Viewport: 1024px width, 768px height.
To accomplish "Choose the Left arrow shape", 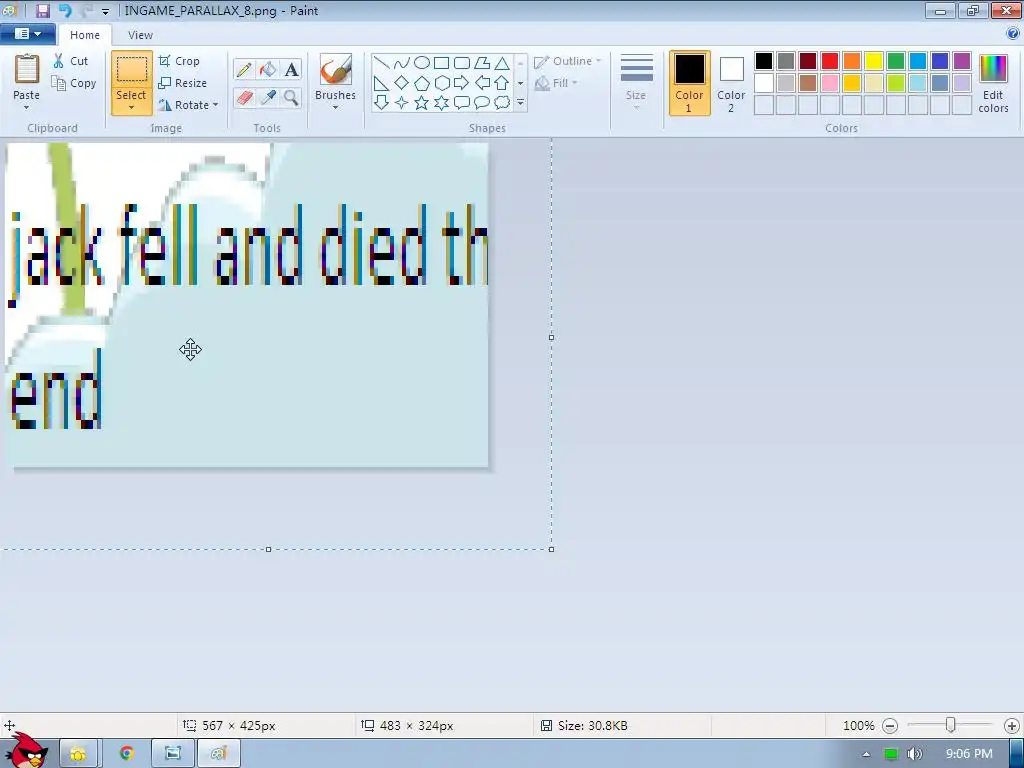I will [482, 83].
